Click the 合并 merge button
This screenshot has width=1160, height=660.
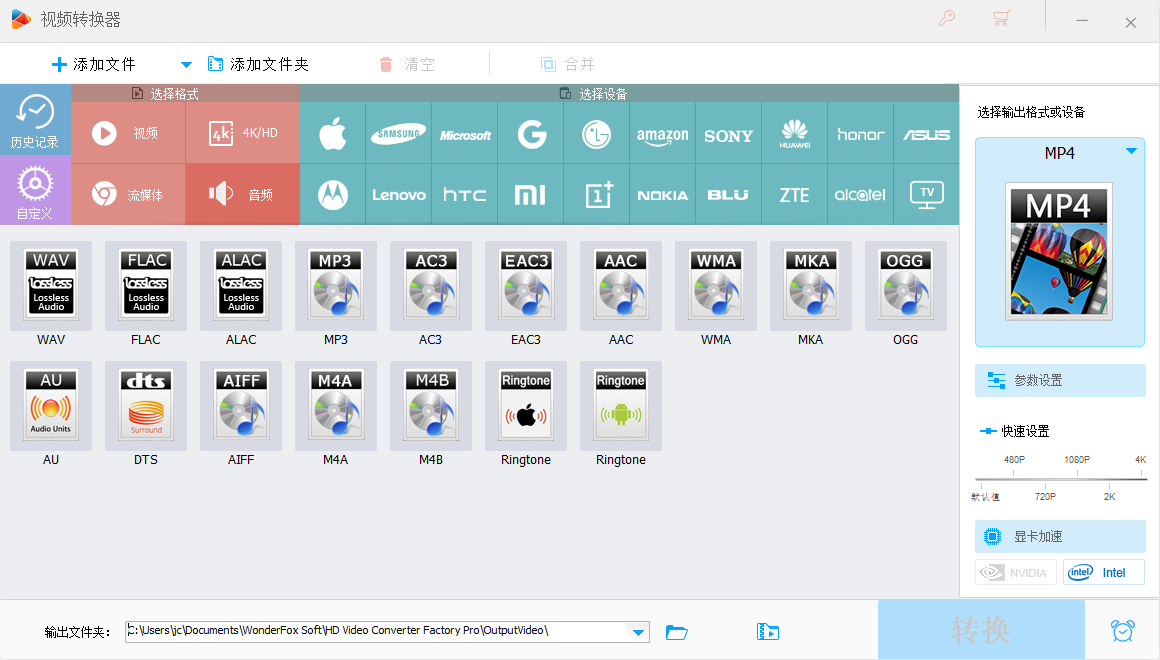[567, 64]
